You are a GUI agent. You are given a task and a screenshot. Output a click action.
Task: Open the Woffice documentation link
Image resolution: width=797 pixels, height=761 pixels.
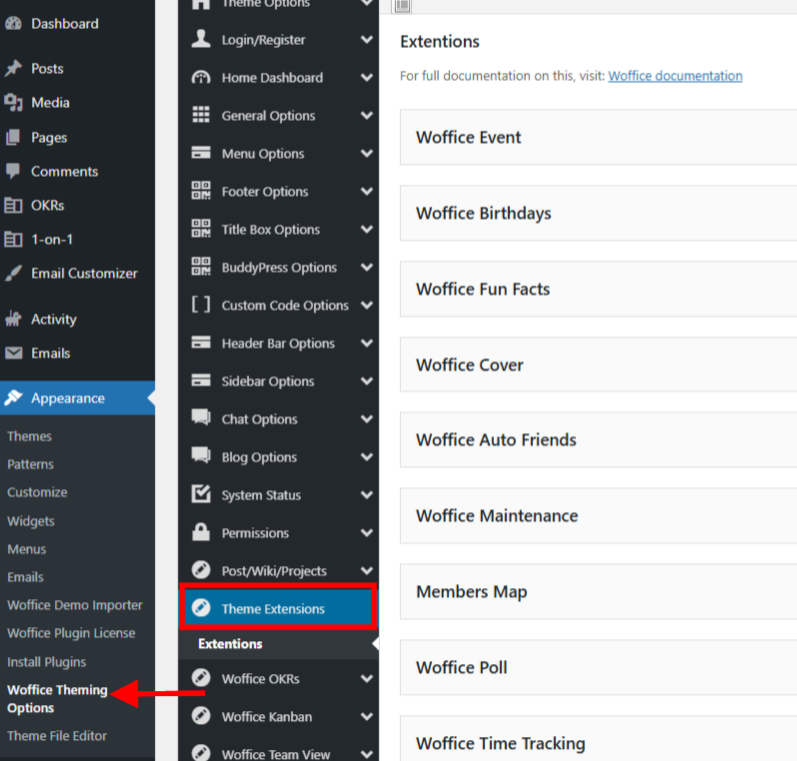(x=675, y=76)
